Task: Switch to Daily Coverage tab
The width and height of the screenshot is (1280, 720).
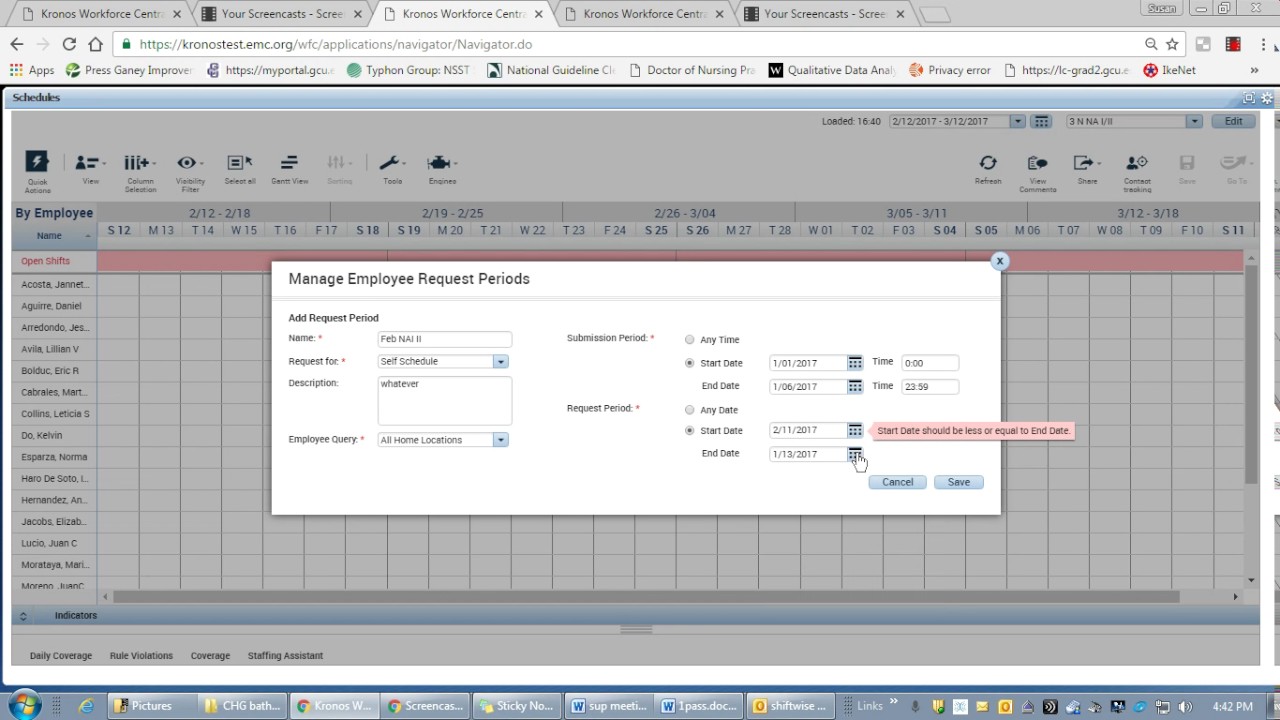Action: (61, 656)
